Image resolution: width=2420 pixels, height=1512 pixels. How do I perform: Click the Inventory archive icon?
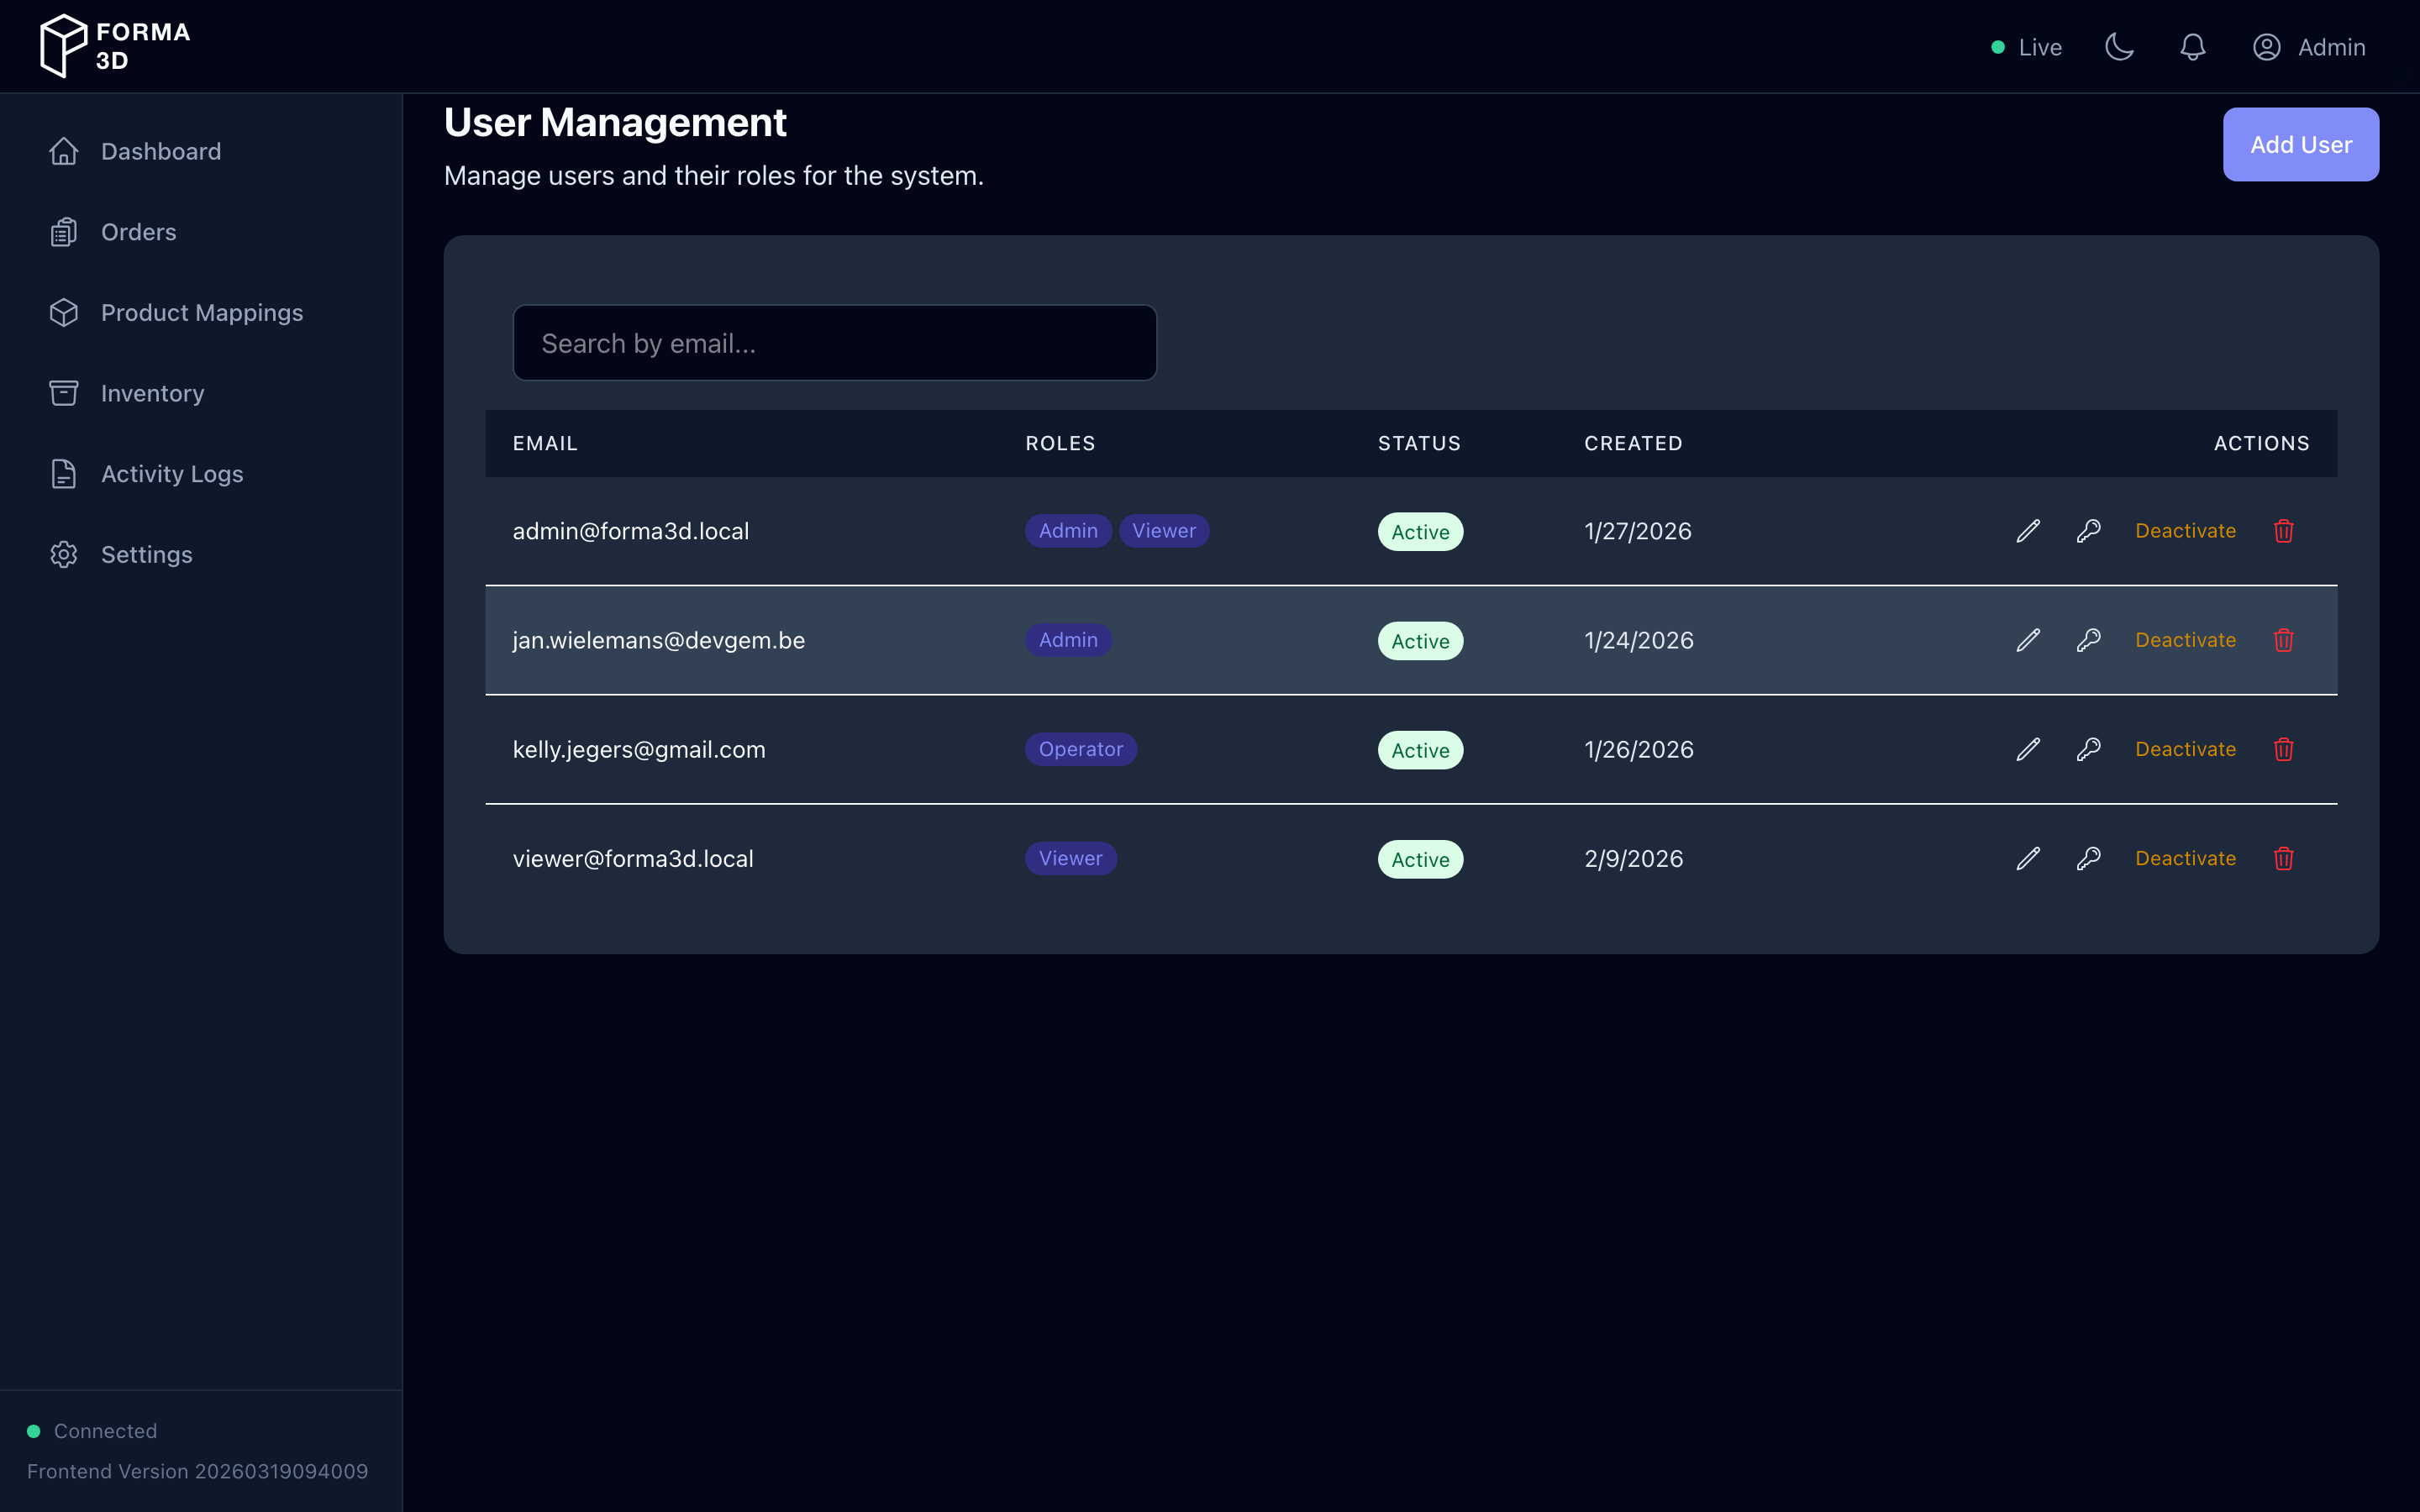coord(63,393)
